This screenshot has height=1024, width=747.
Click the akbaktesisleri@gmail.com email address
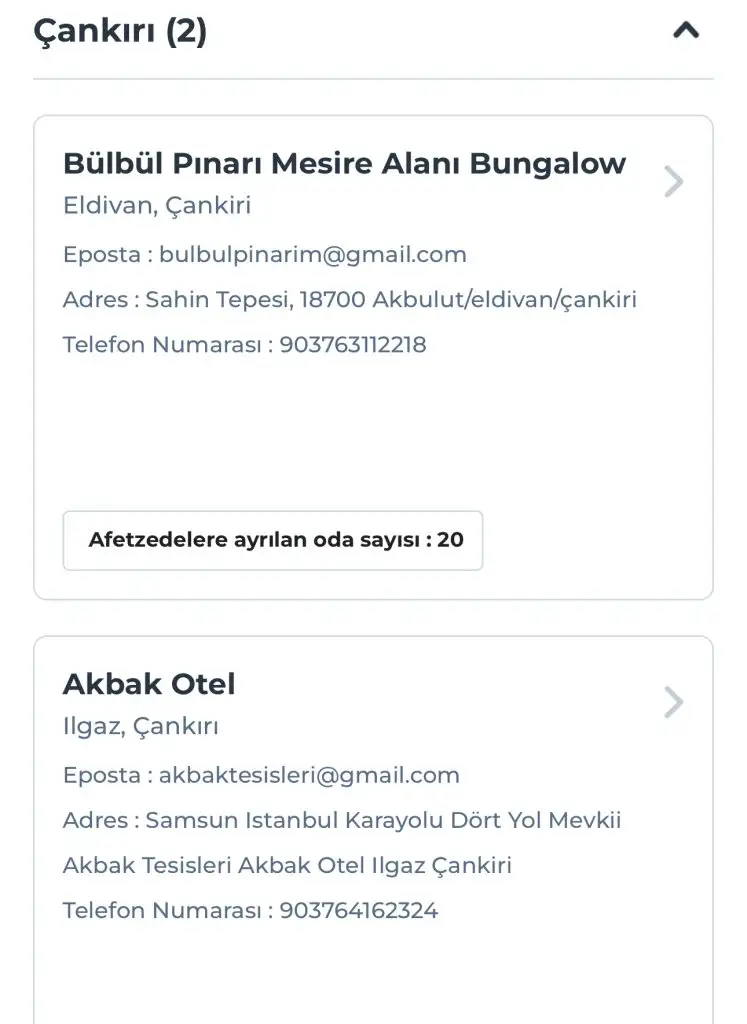click(x=309, y=775)
